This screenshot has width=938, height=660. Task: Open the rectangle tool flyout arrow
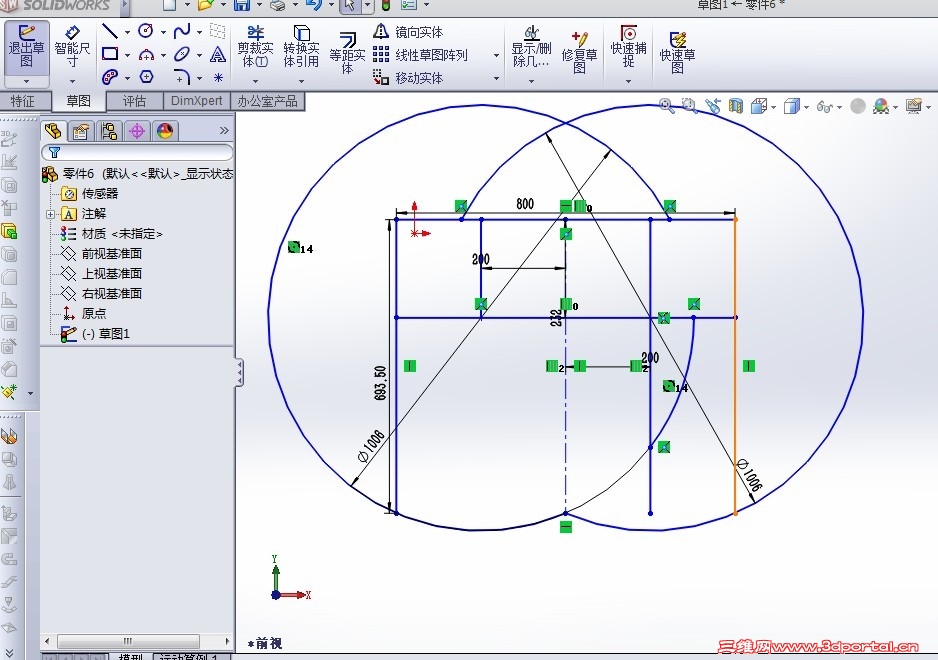click(126, 55)
